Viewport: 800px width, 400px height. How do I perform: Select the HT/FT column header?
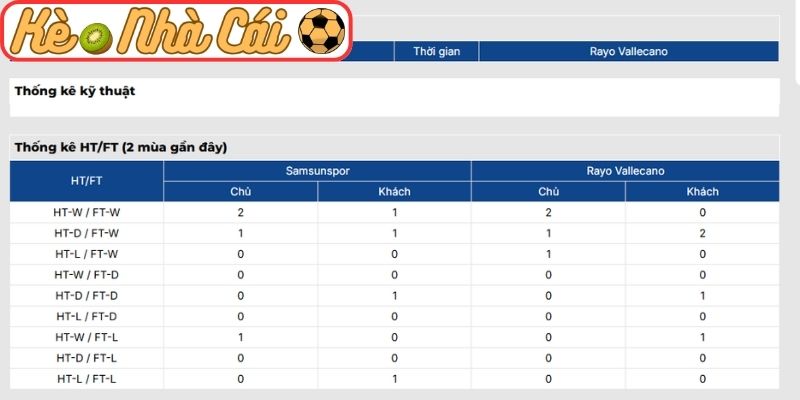[x=86, y=181]
